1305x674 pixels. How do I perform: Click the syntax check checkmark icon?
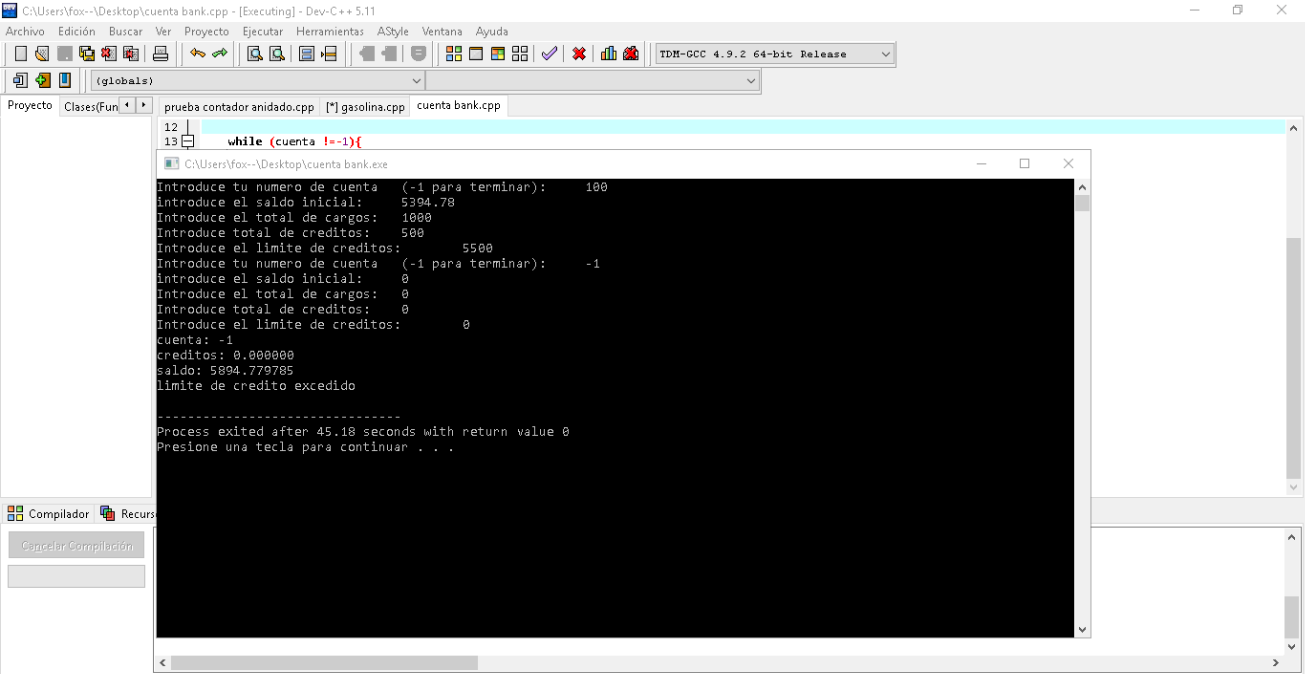pos(549,54)
